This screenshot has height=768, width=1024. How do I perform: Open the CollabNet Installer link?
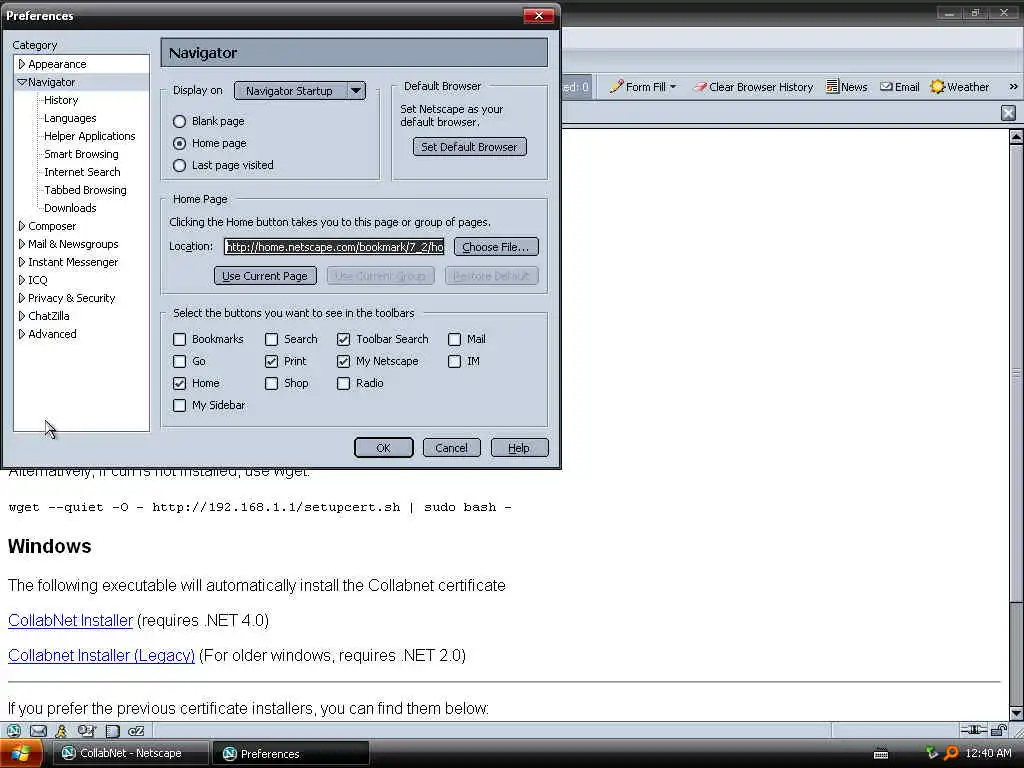[x=71, y=620]
